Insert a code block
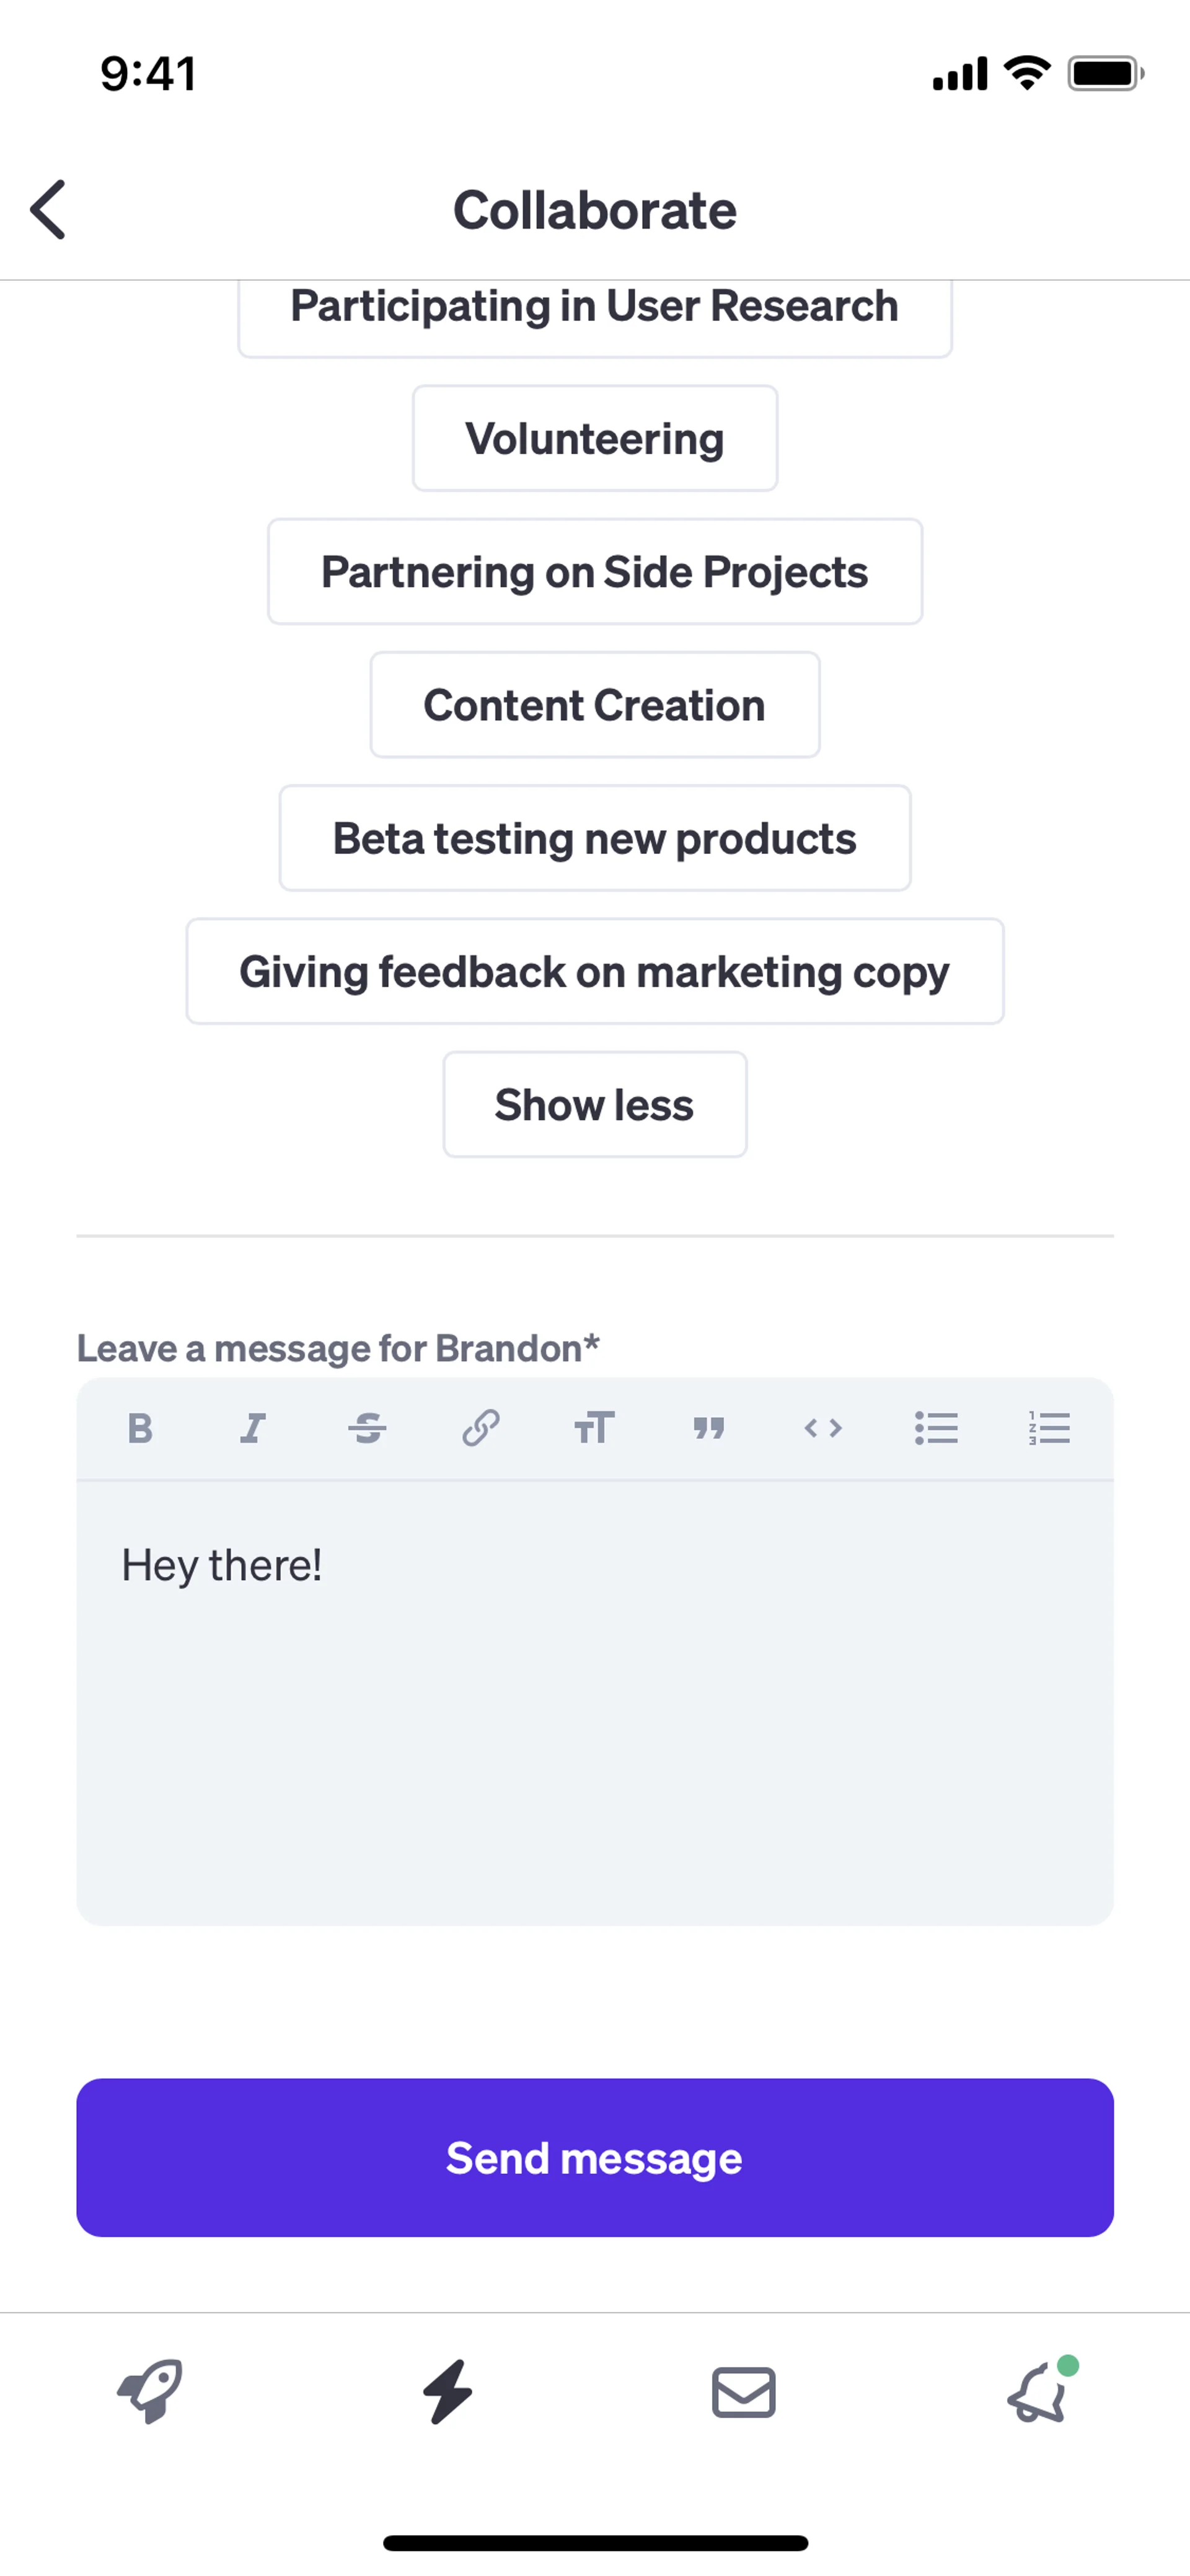Screen dimensions: 1190x2576 [823, 1428]
